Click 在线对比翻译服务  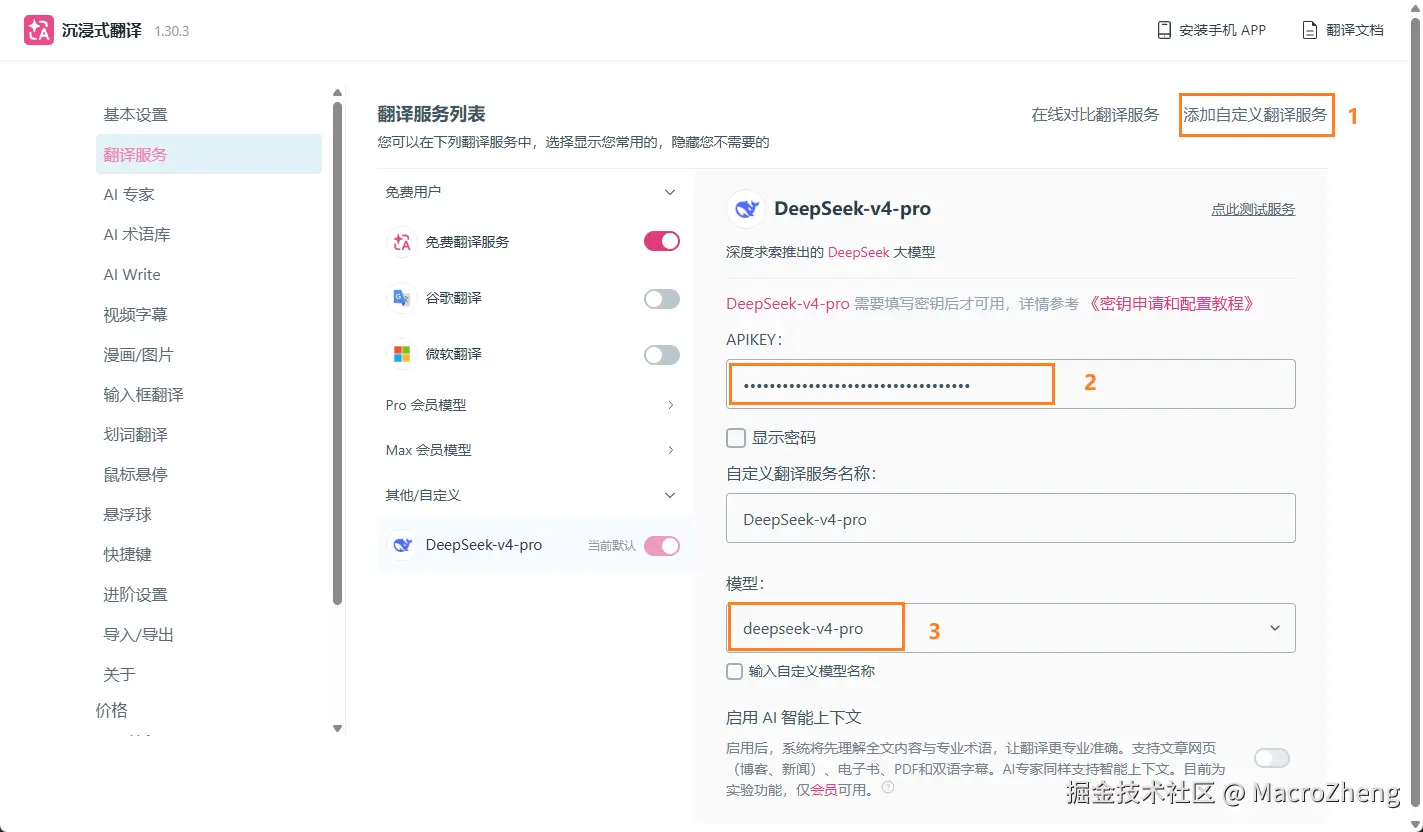[x=1095, y=115]
